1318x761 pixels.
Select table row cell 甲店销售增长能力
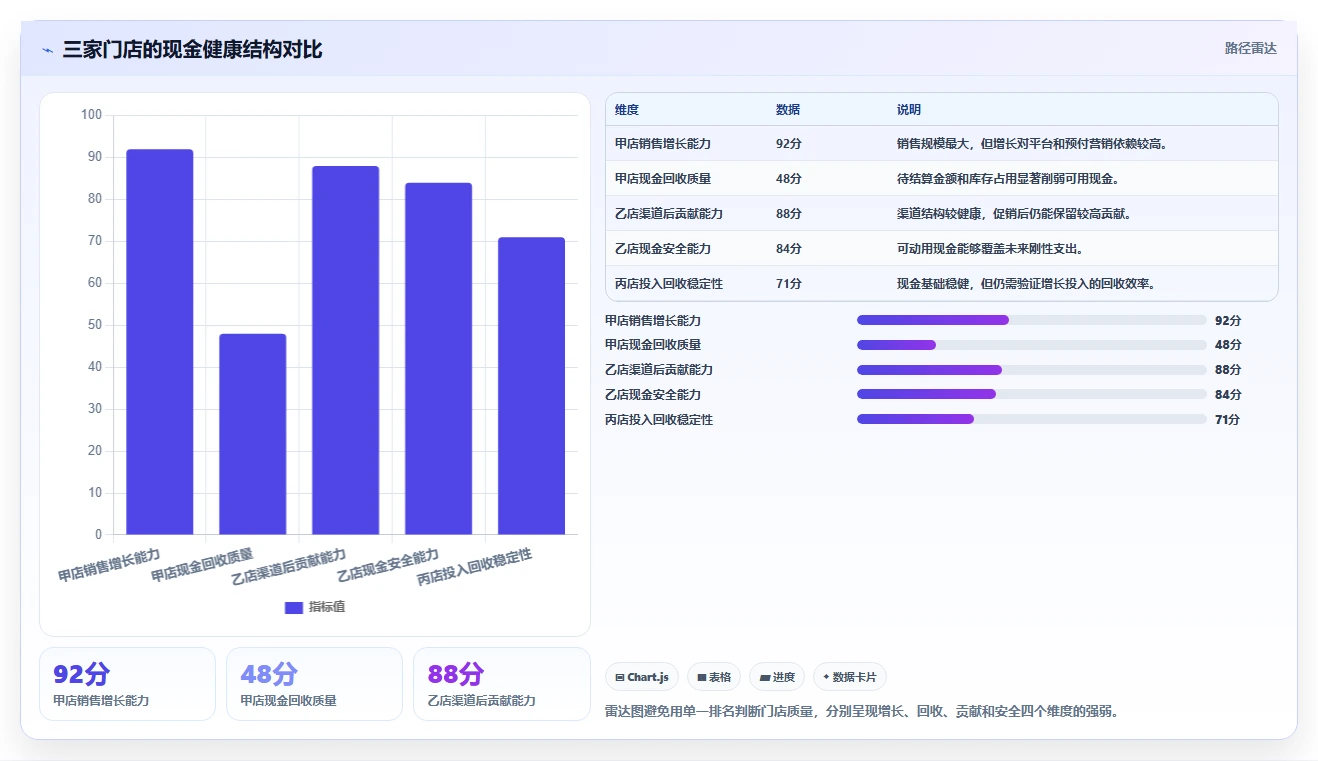pyautogui.click(x=663, y=144)
